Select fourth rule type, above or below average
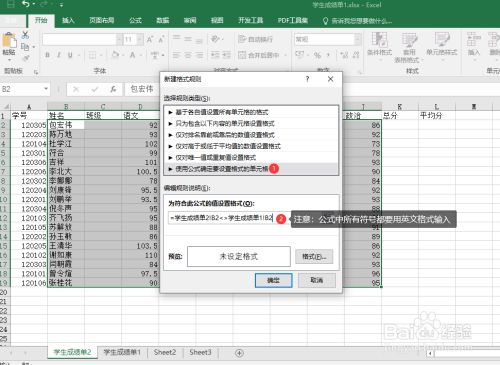This screenshot has width=500, height=365. coord(251,146)
